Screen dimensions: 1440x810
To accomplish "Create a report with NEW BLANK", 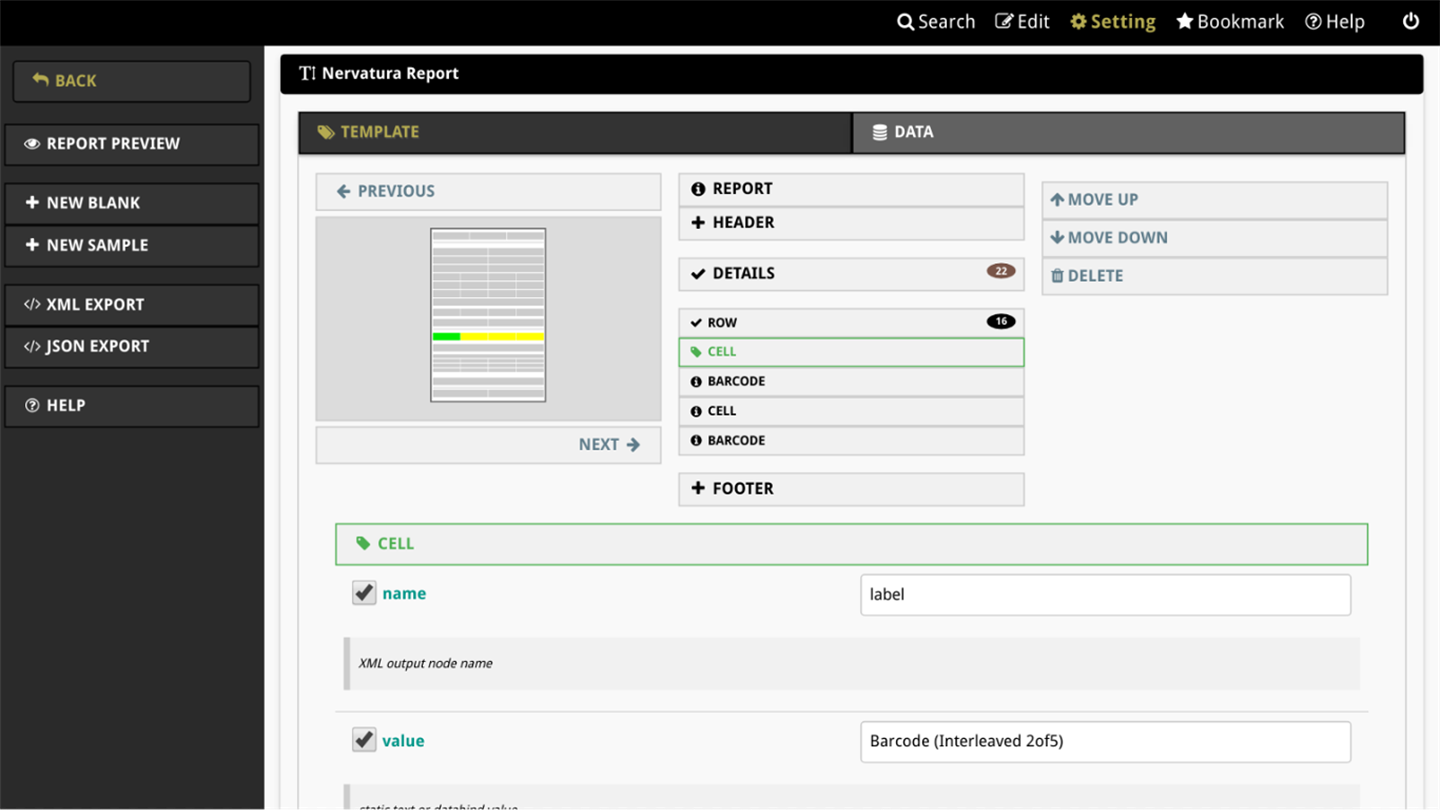I will click(131, 203).
